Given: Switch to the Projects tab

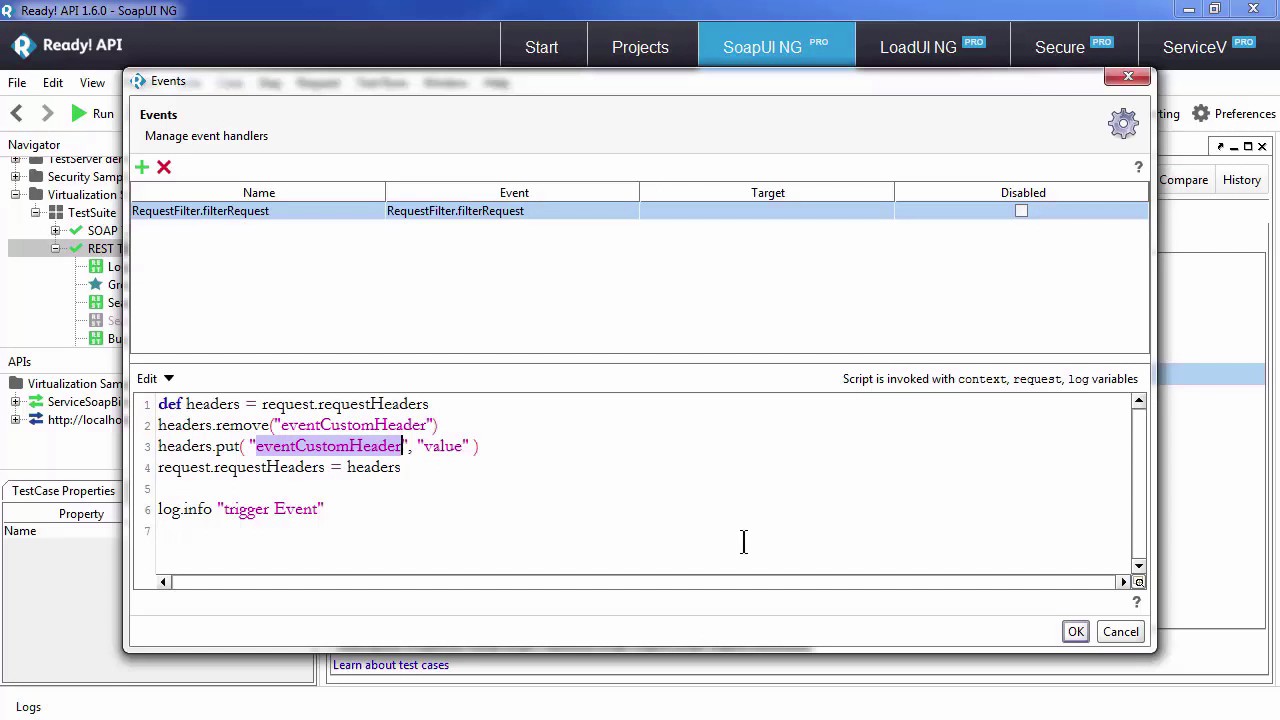Looking at the screenshot, I should [x=640, y=47].
